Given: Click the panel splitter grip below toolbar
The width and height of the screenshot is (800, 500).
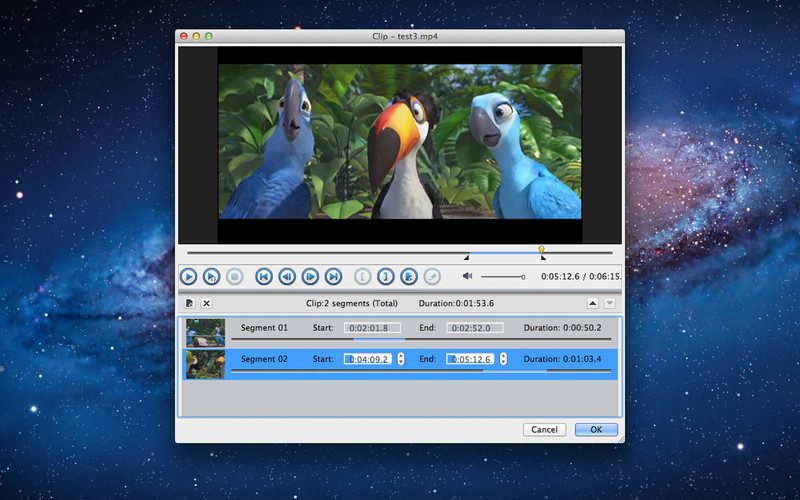Looking at the screenshot, I should pos(400,290).
